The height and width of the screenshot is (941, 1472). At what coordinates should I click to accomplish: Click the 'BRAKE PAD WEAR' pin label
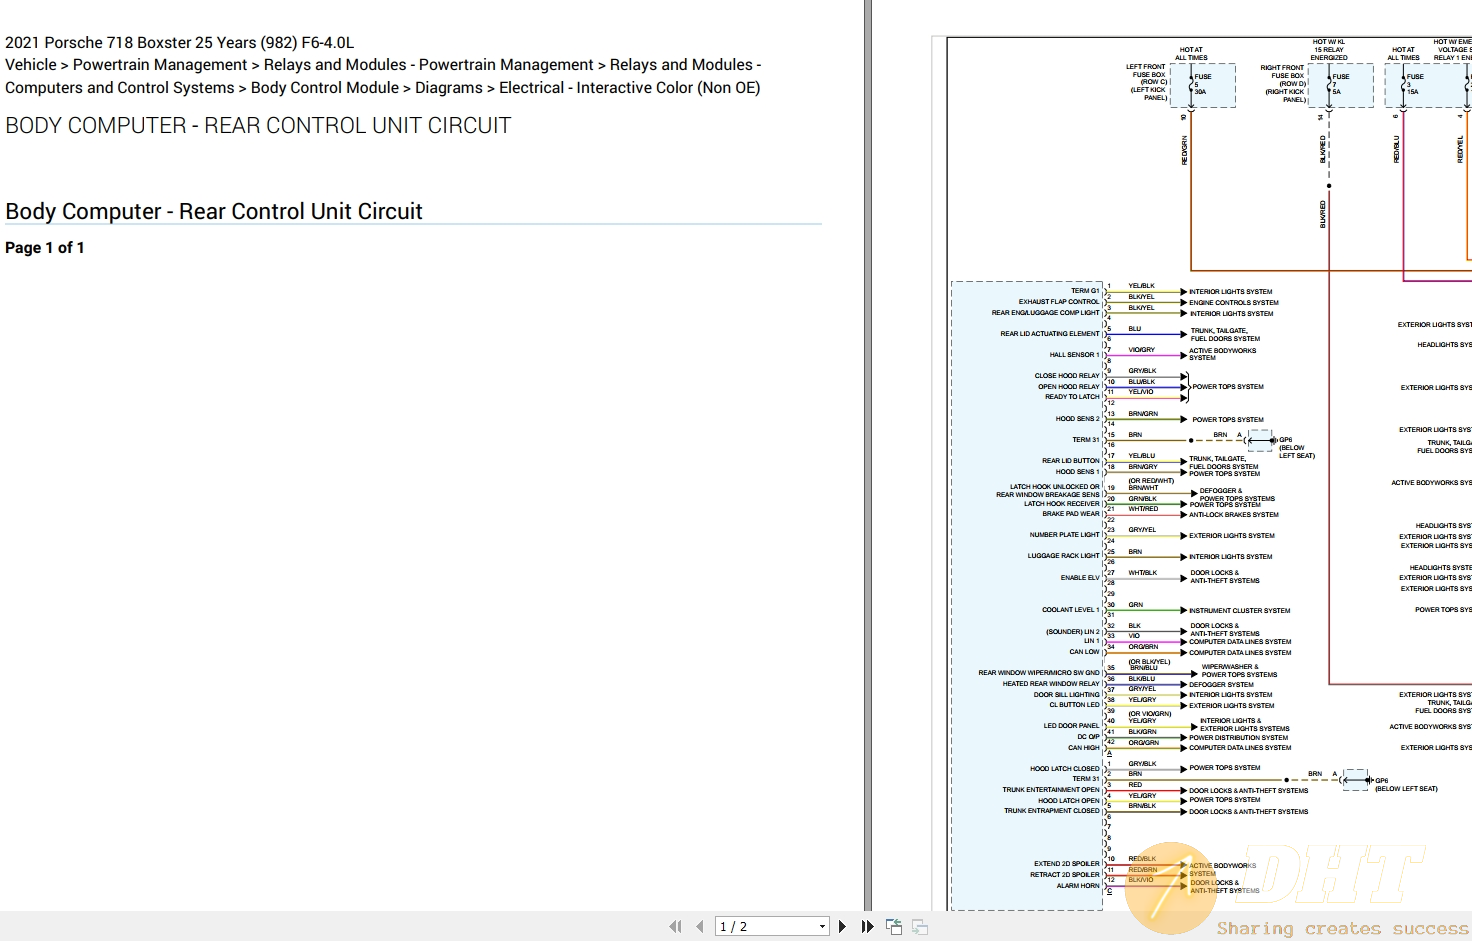tap(1071, 514)
